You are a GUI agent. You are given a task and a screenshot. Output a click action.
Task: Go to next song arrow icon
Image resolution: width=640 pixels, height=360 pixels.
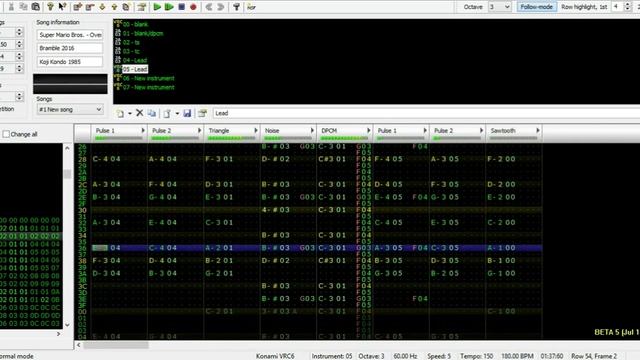tap(221, 7)
